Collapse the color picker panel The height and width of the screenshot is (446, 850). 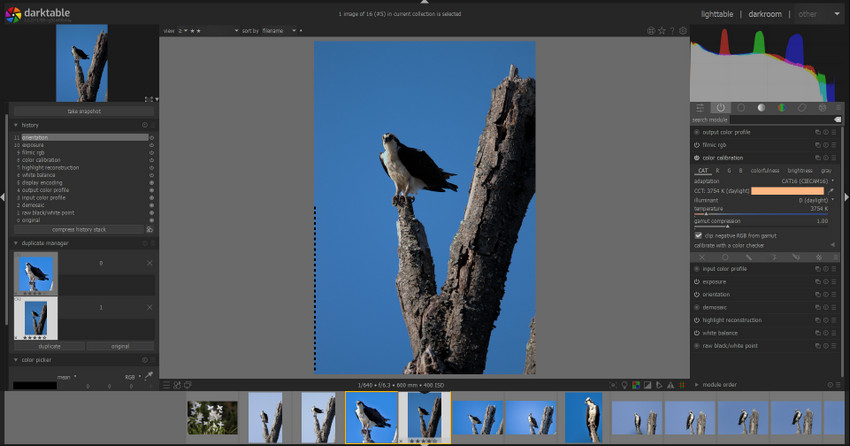click(x=16, y=360)
